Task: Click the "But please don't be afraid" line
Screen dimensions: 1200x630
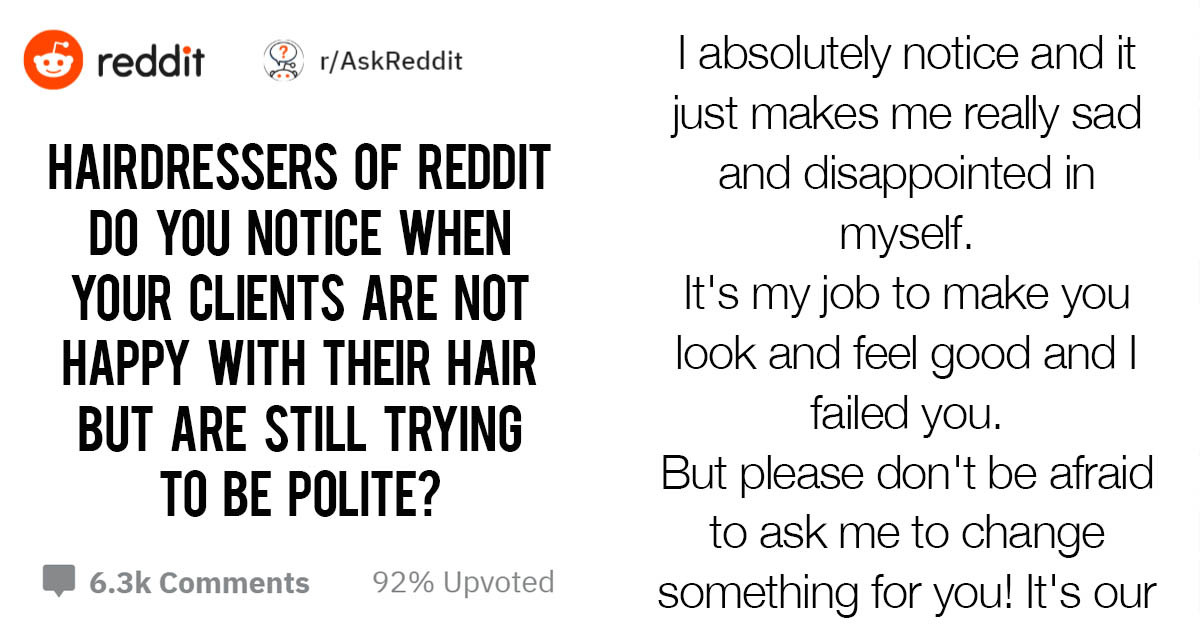Action: click(x=906, y=474)
